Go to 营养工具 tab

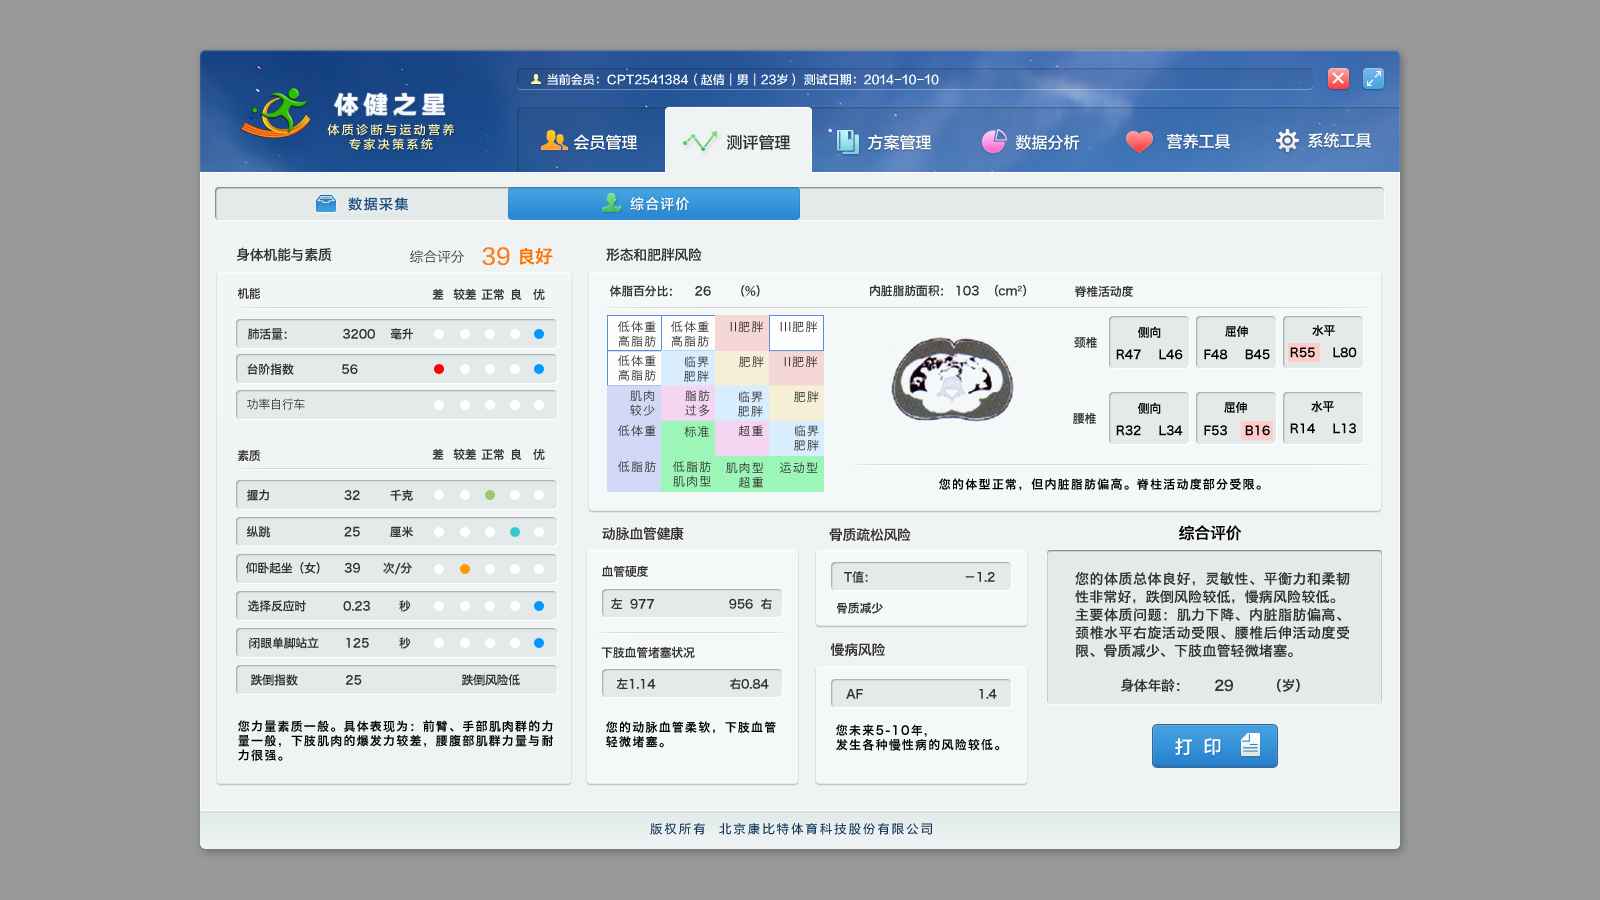[x=1177, y=140]
